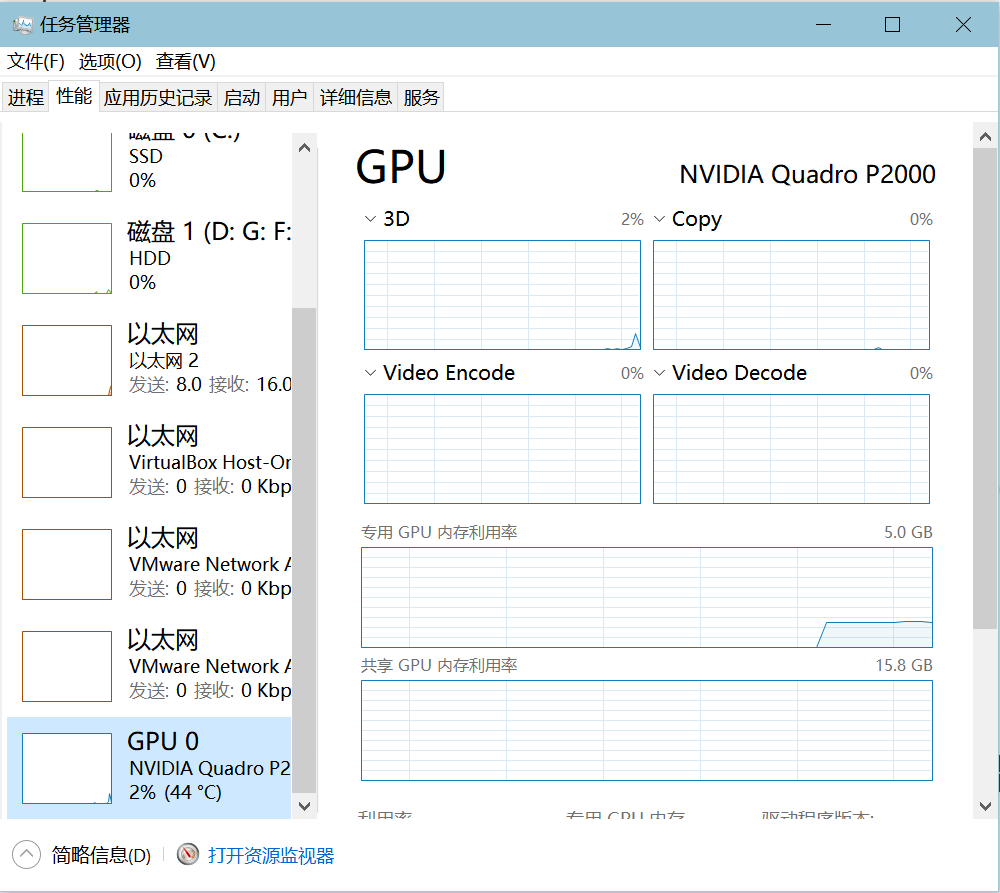Select the SSD disk 0 mini graph

tap(67, 163)
